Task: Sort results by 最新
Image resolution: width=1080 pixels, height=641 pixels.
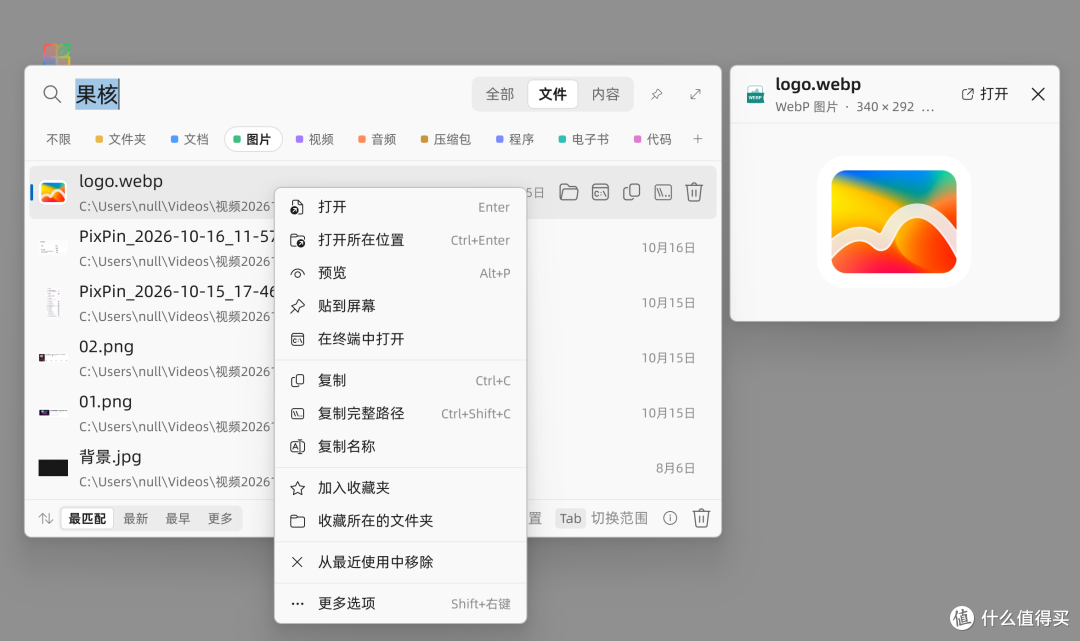Action: pyautogui.click(x=136, y=518)
